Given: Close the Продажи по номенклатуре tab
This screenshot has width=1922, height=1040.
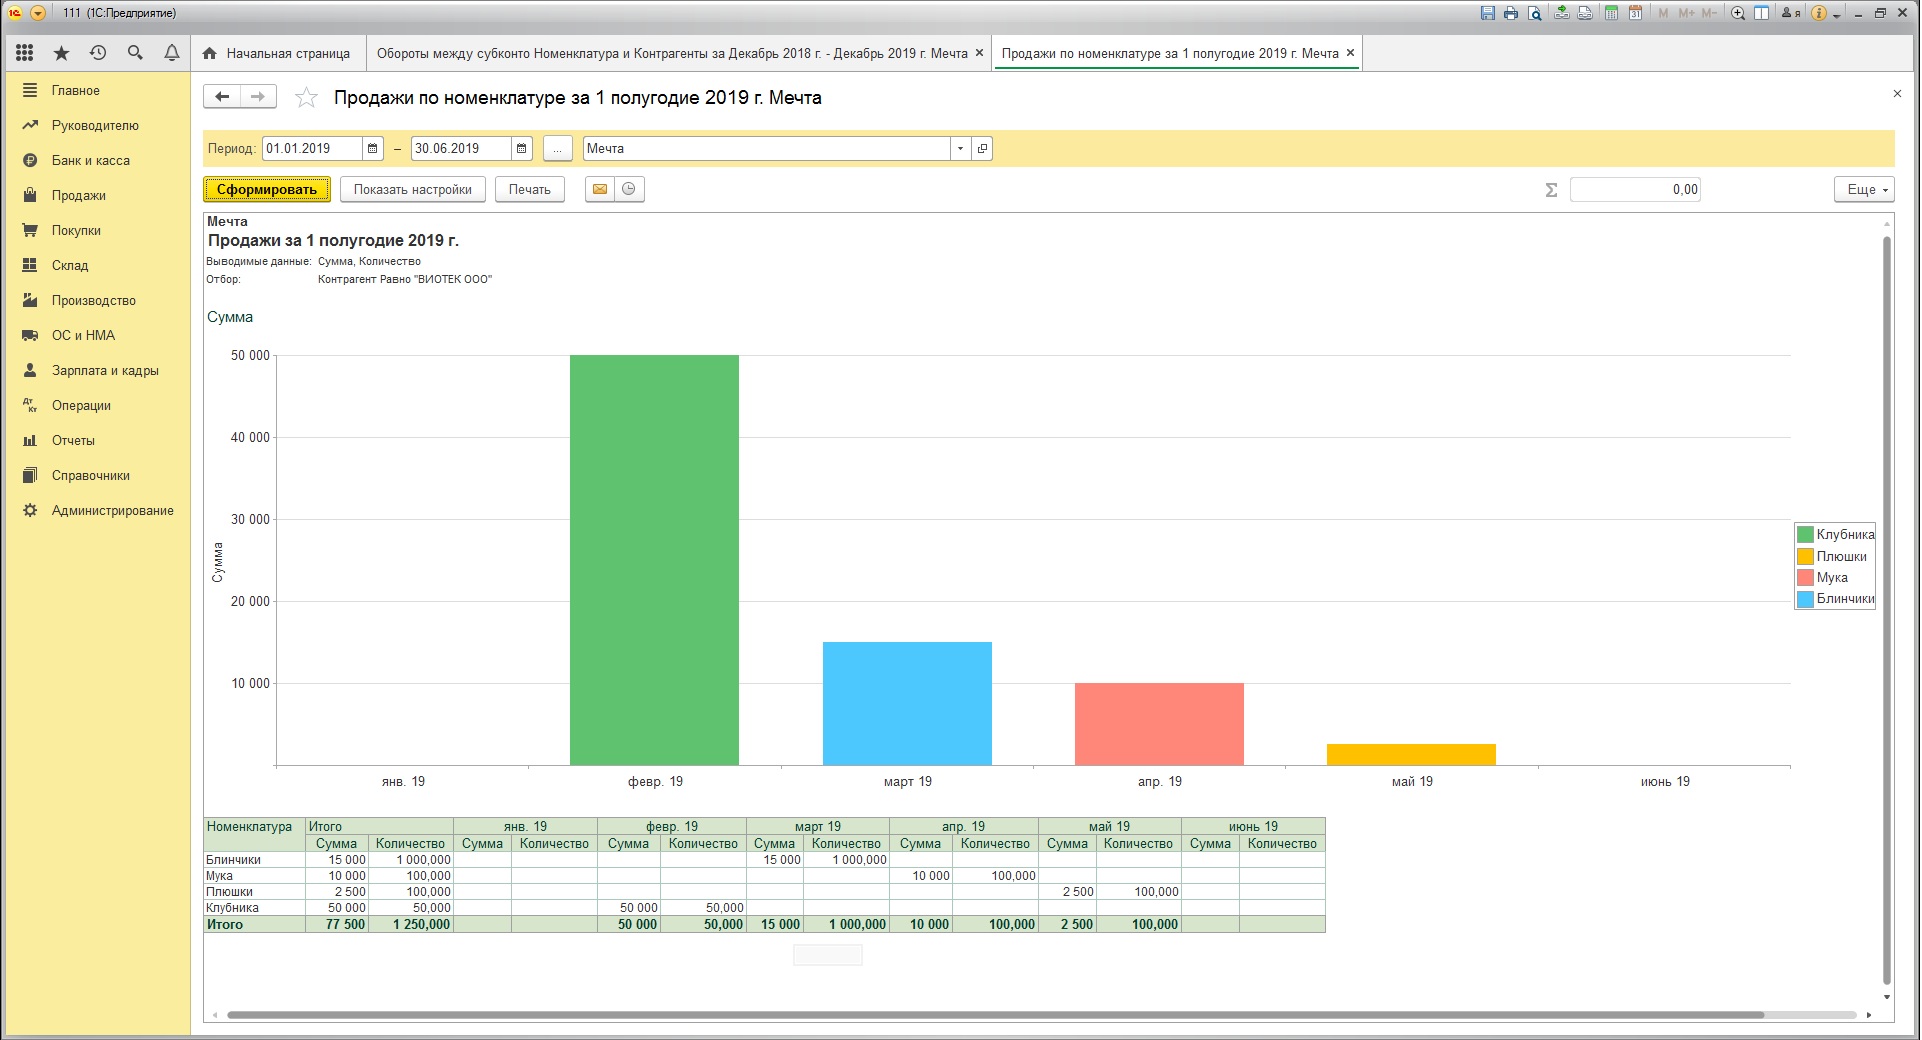Looking at the screenshot, I should (1350, 53).
